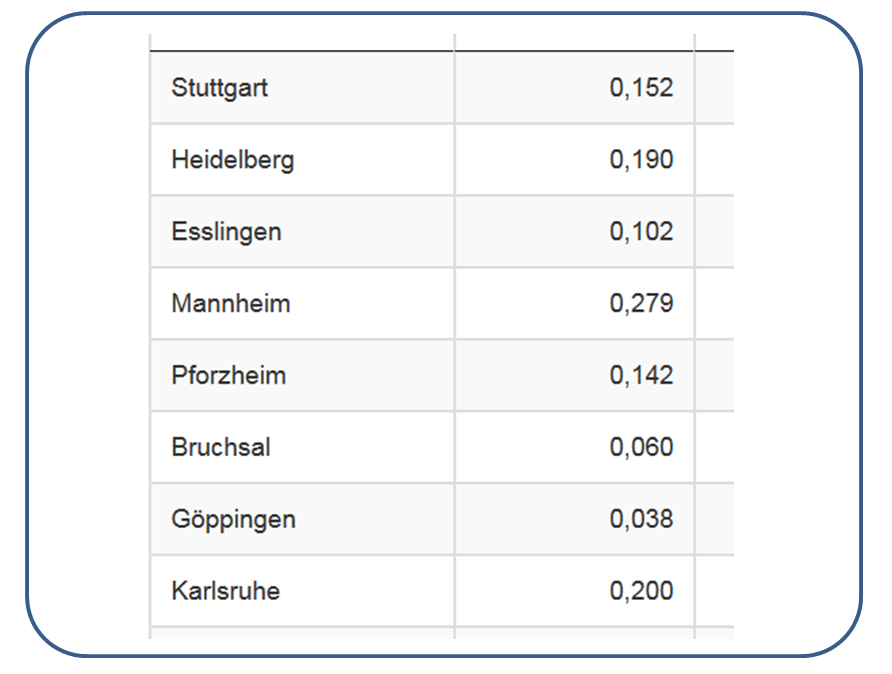Click the empty third-column cell beside 0,152
The width and height of the screenshot is (892, 674).
click(715, 88)
